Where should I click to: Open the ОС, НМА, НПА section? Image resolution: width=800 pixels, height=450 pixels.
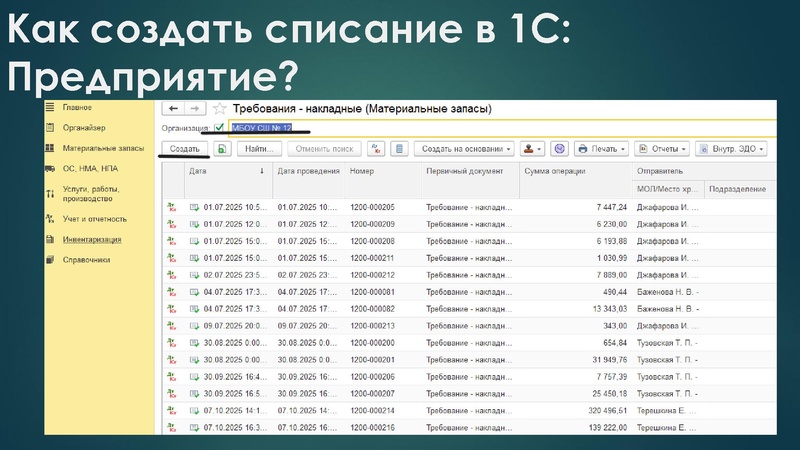pyautogui.click(x=90, y=169)
